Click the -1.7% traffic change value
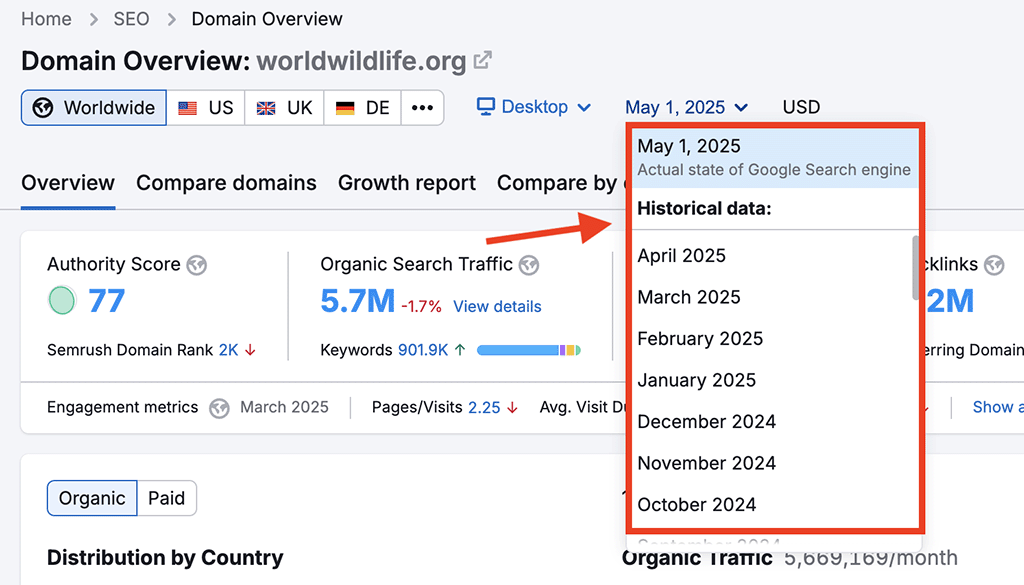 [x=421, y=306]
